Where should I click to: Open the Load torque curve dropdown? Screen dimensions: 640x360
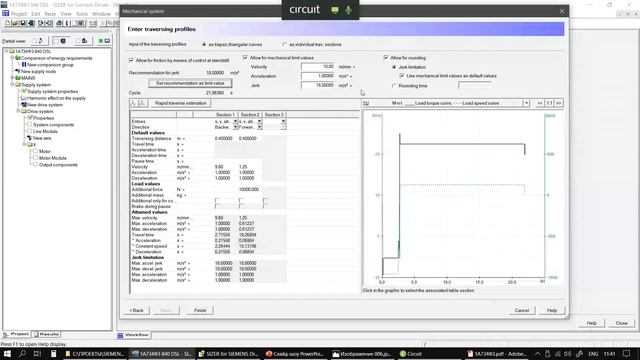(526, 103)
